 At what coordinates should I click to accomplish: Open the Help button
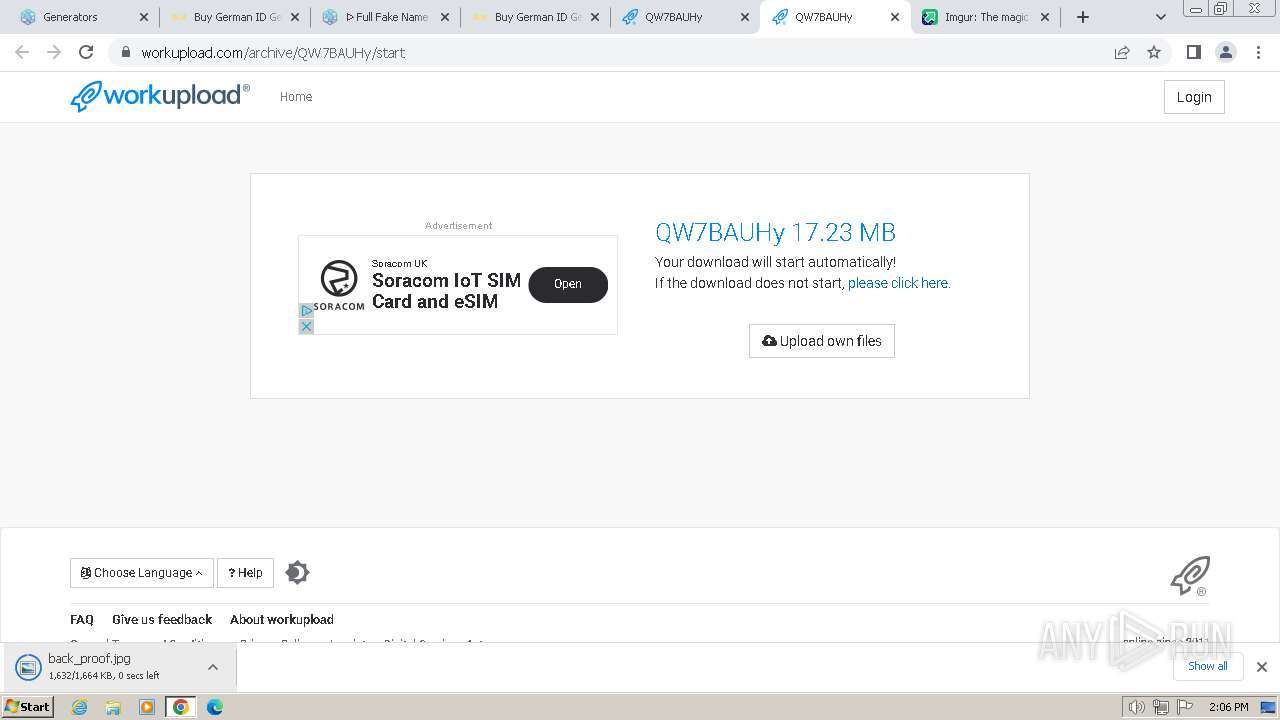[x=245, y=573]
